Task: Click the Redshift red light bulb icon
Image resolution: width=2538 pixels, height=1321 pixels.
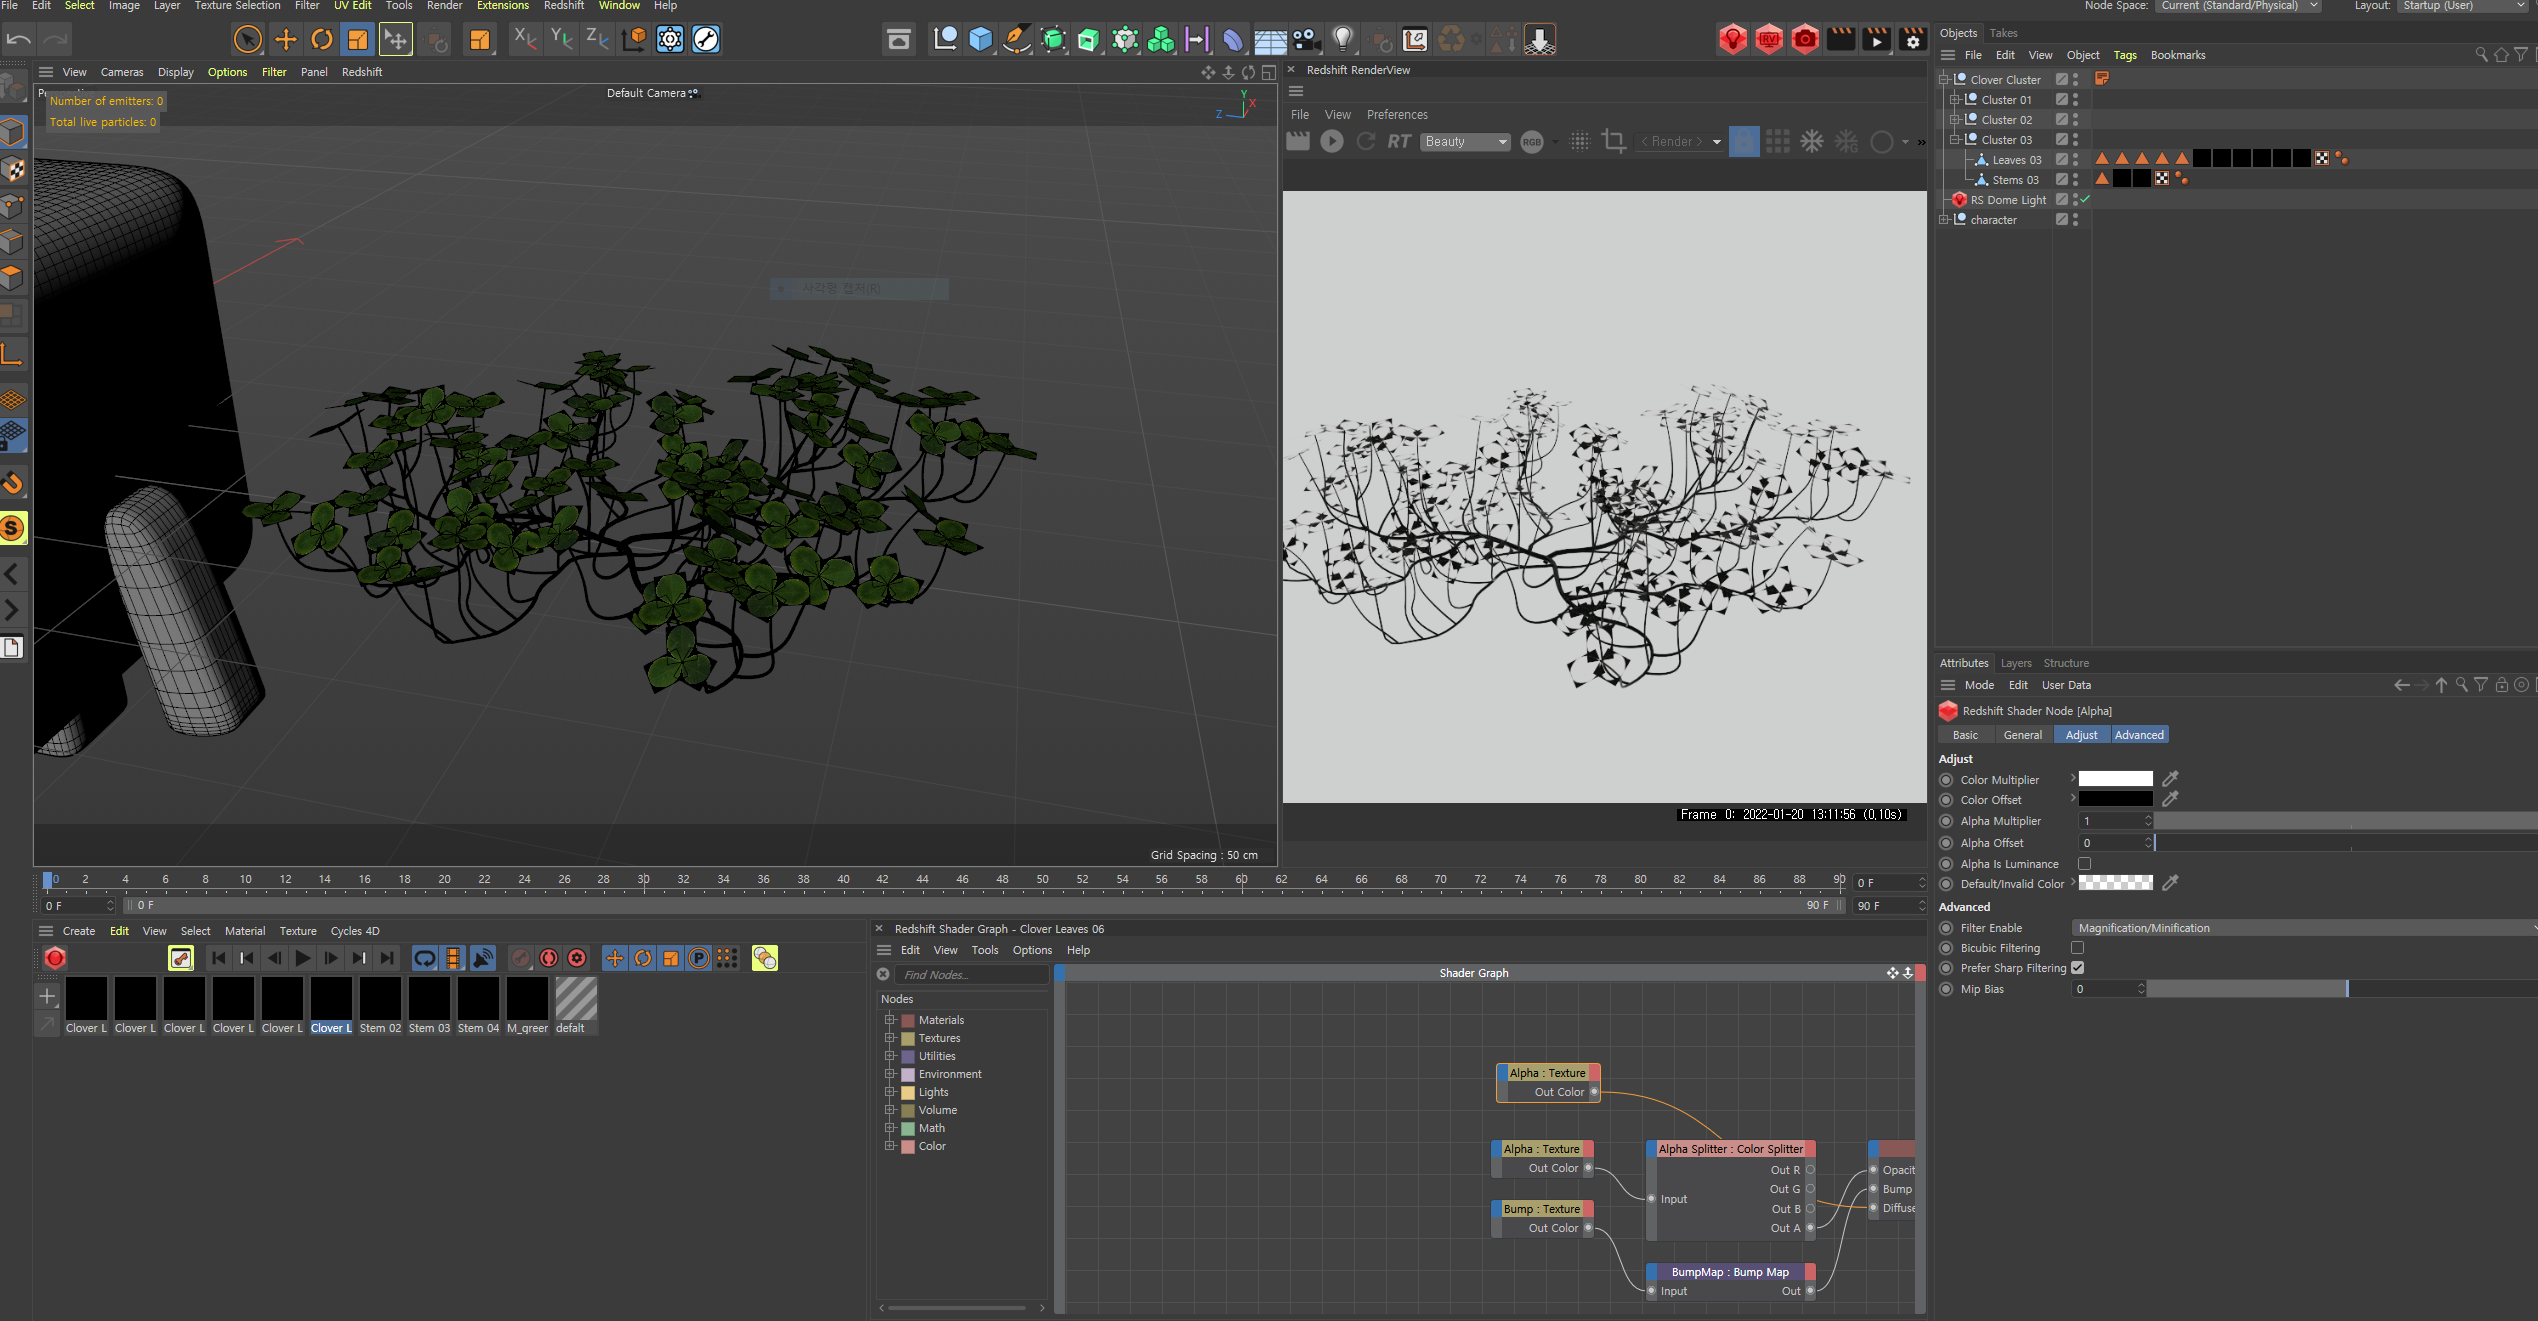Action: click(x=1733, y=39)
